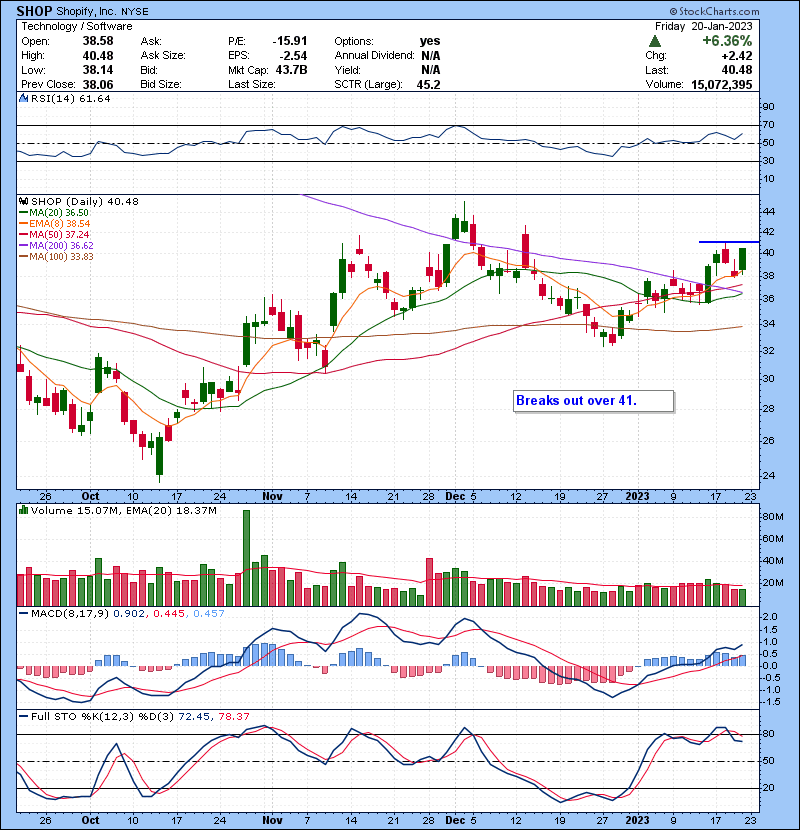Screen dimensions: 800x830
Task: Click the Volume value 15,072,395
Action: click(x=722, y=84)
